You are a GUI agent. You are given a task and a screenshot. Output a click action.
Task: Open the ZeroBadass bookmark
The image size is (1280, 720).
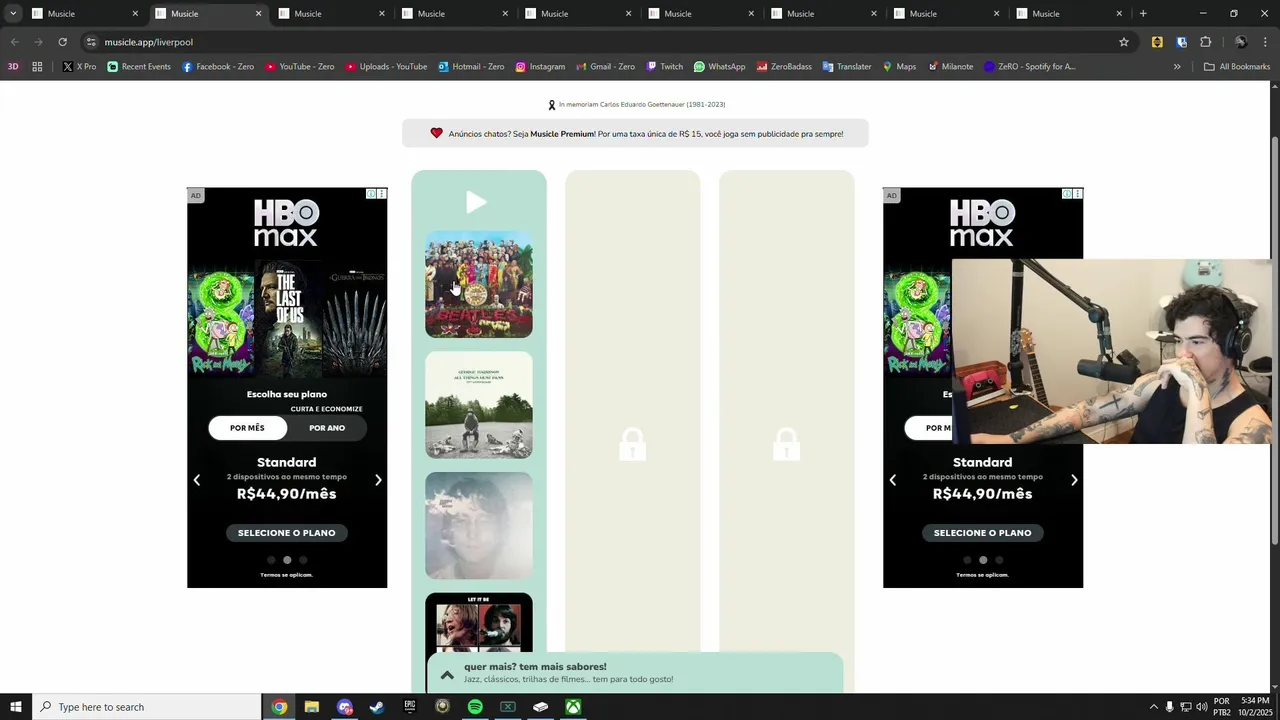[x=784, y=67]
